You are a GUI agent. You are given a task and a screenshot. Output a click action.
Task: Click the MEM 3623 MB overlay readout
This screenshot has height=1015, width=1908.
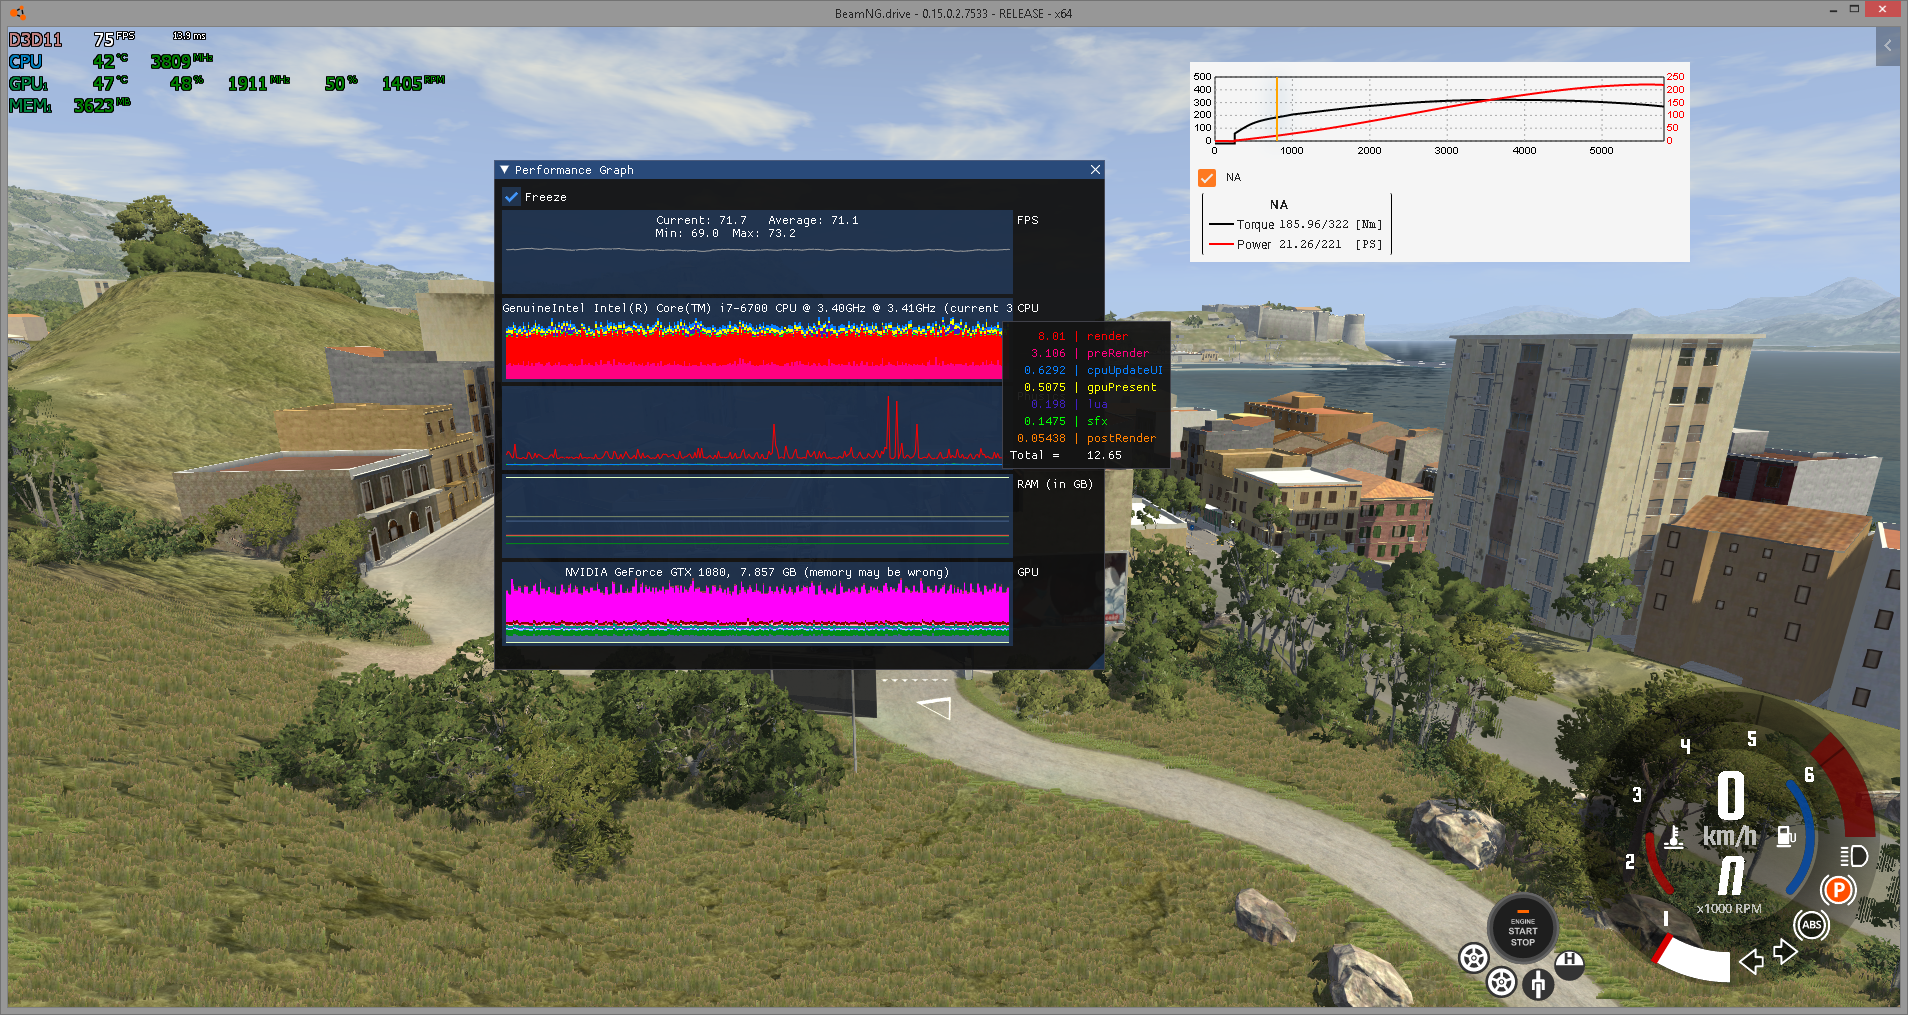[x=70, y=105]
